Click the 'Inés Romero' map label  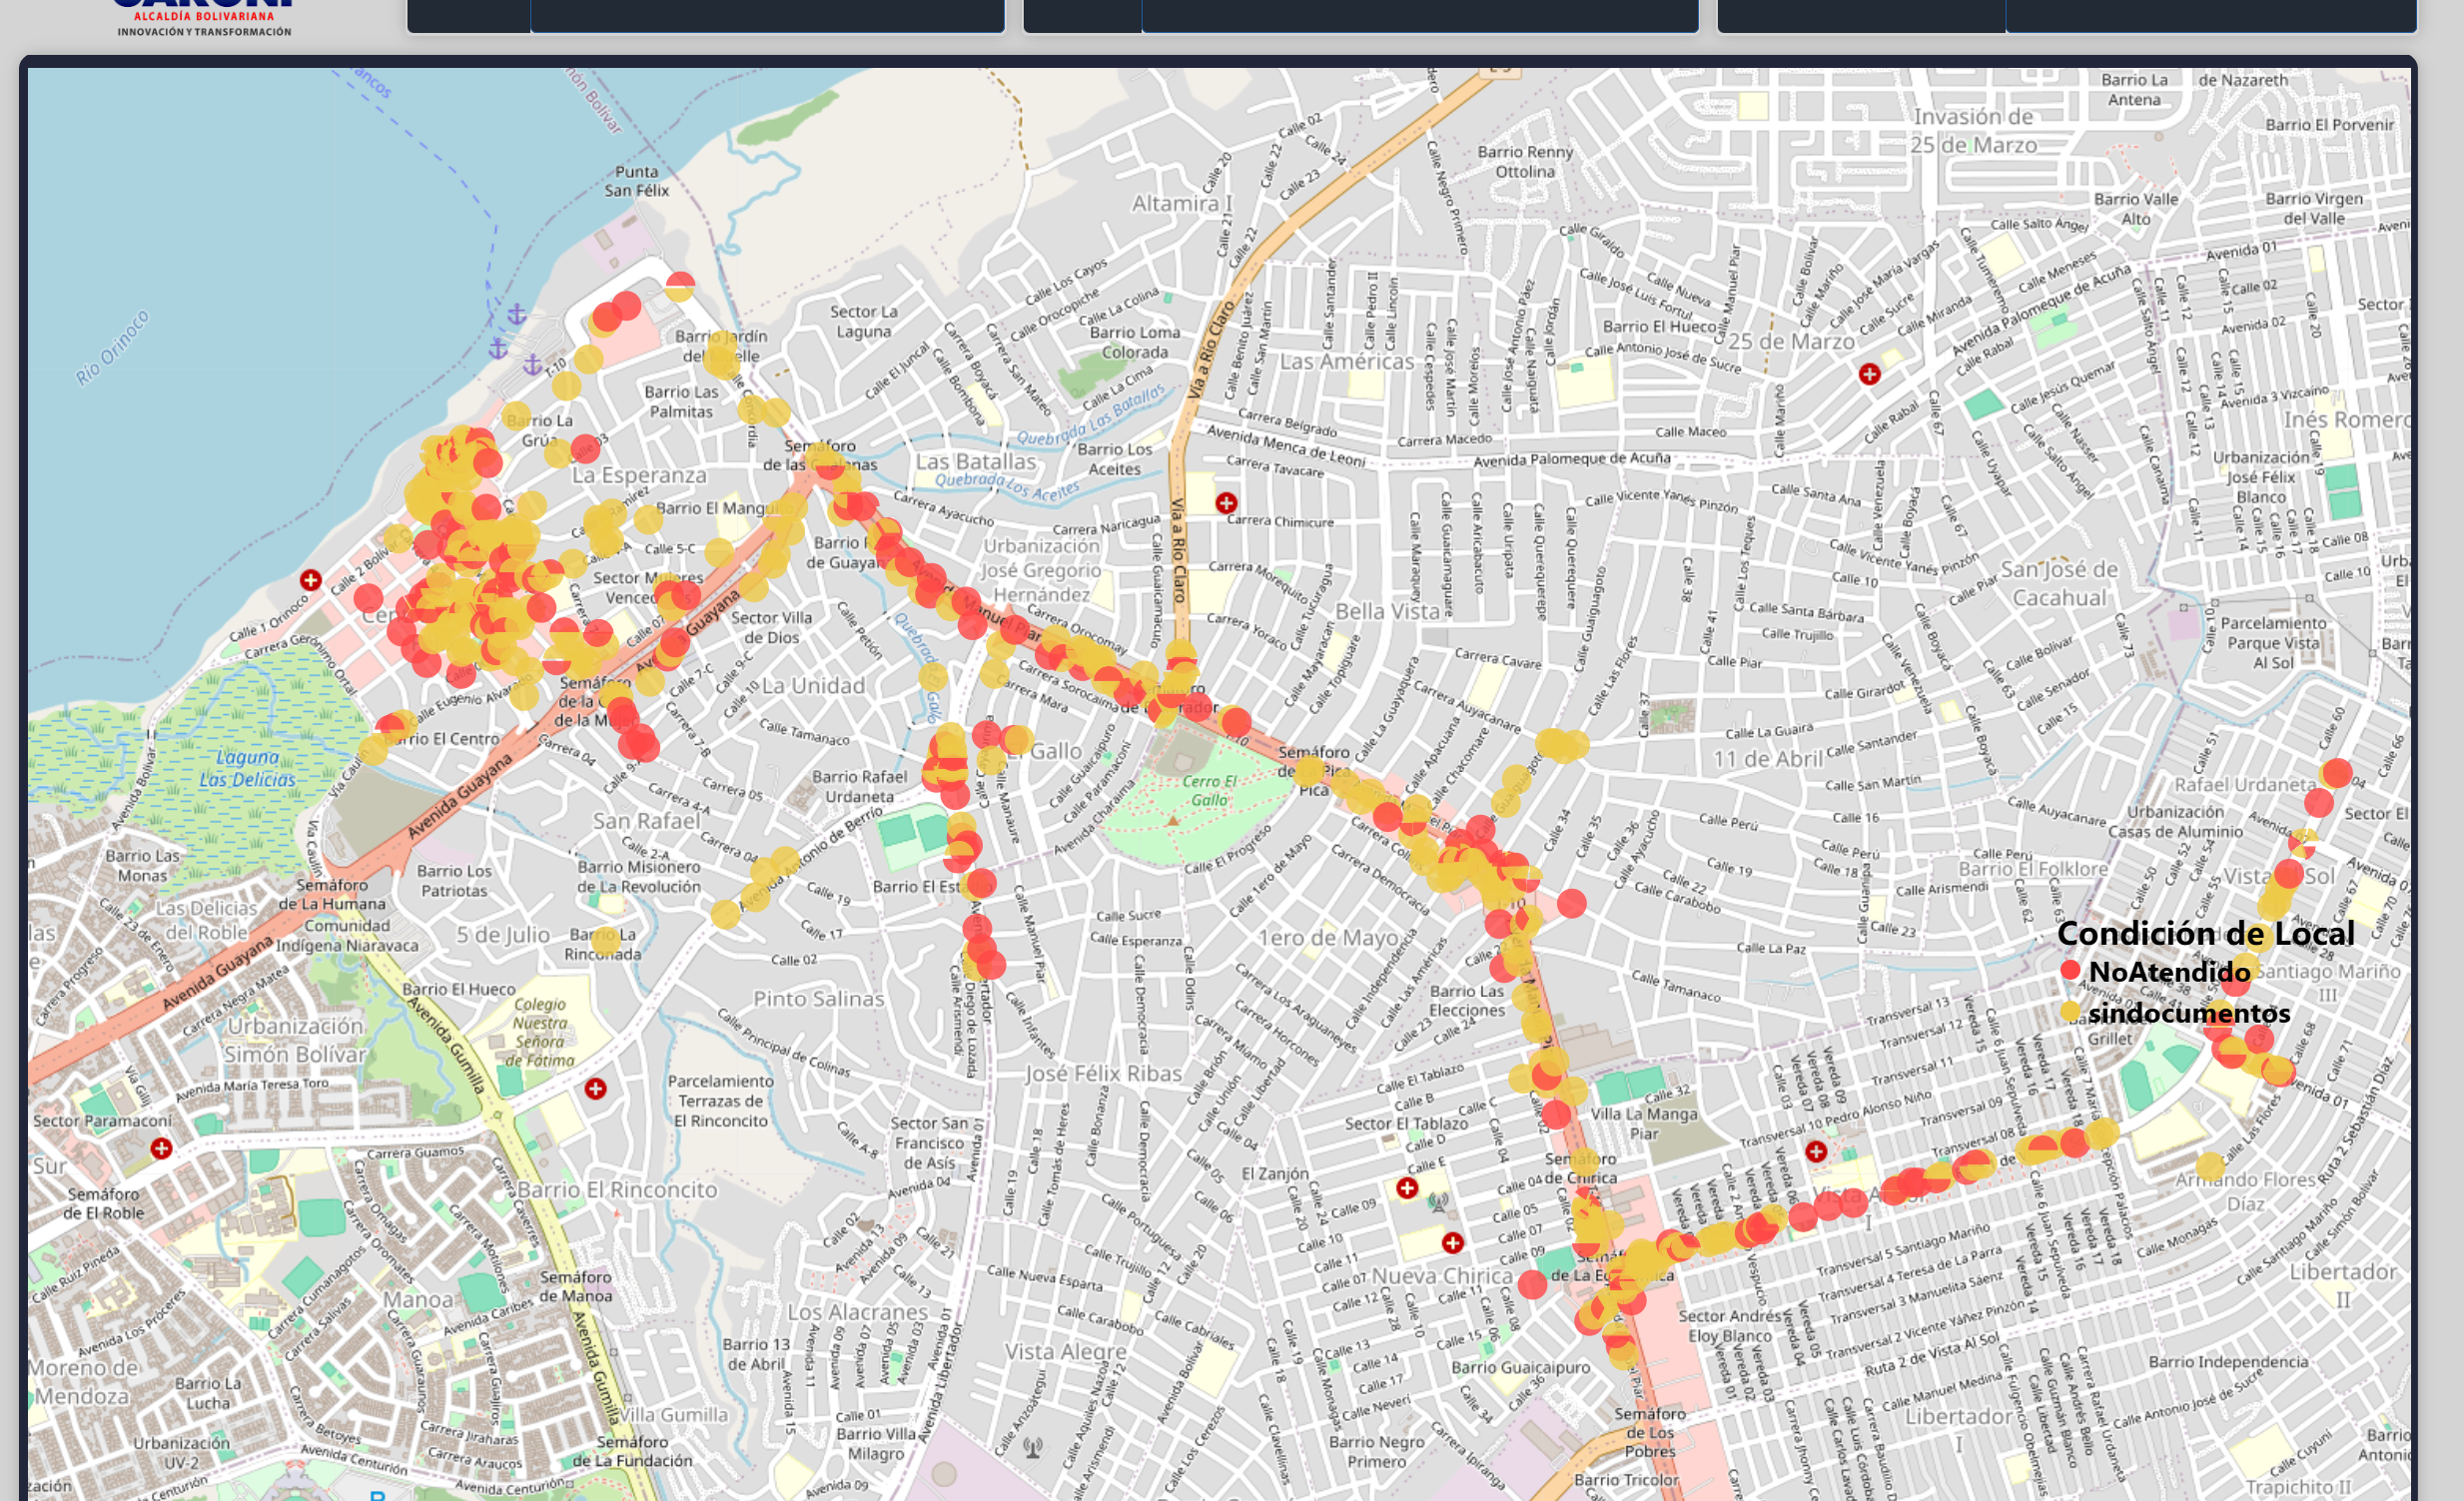pyautogui.click(x=2347, y=419)
